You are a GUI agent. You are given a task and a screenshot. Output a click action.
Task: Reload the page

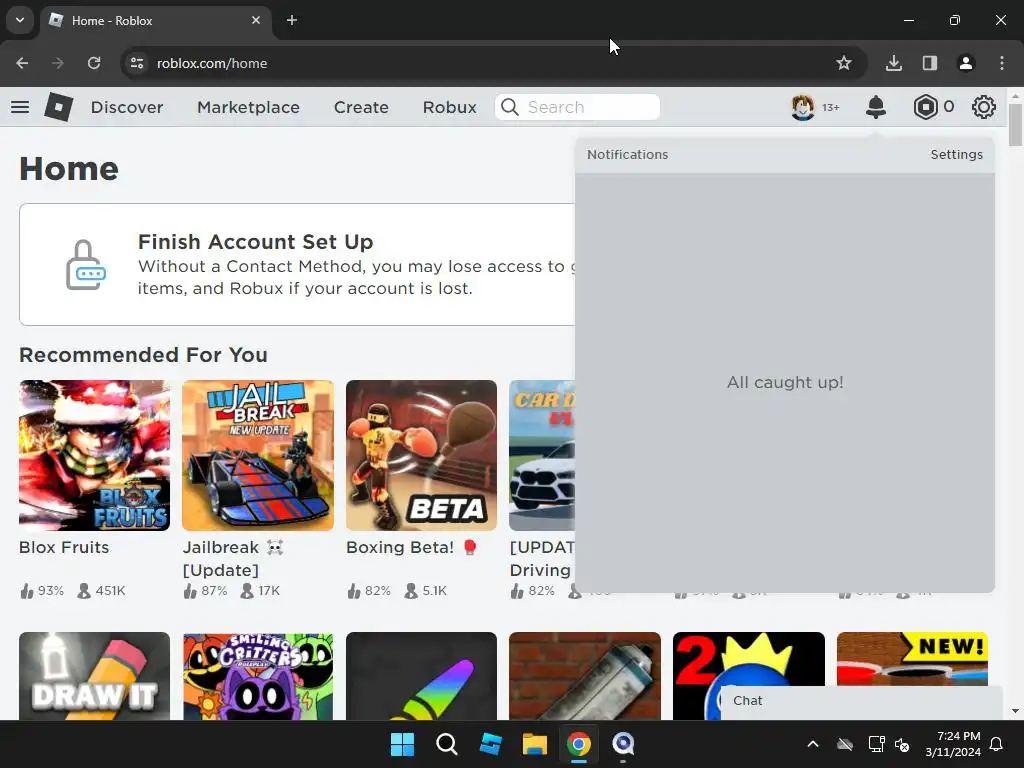click(x=94, y=63)
